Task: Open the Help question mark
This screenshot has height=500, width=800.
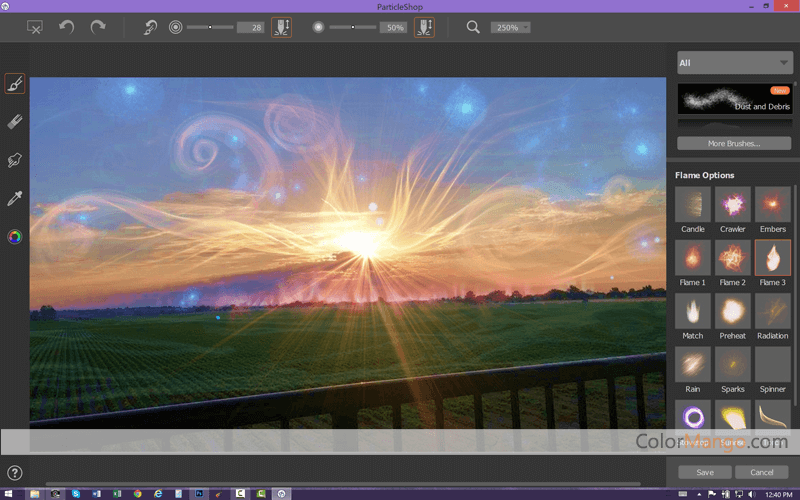Action: [x=15, y=473]
